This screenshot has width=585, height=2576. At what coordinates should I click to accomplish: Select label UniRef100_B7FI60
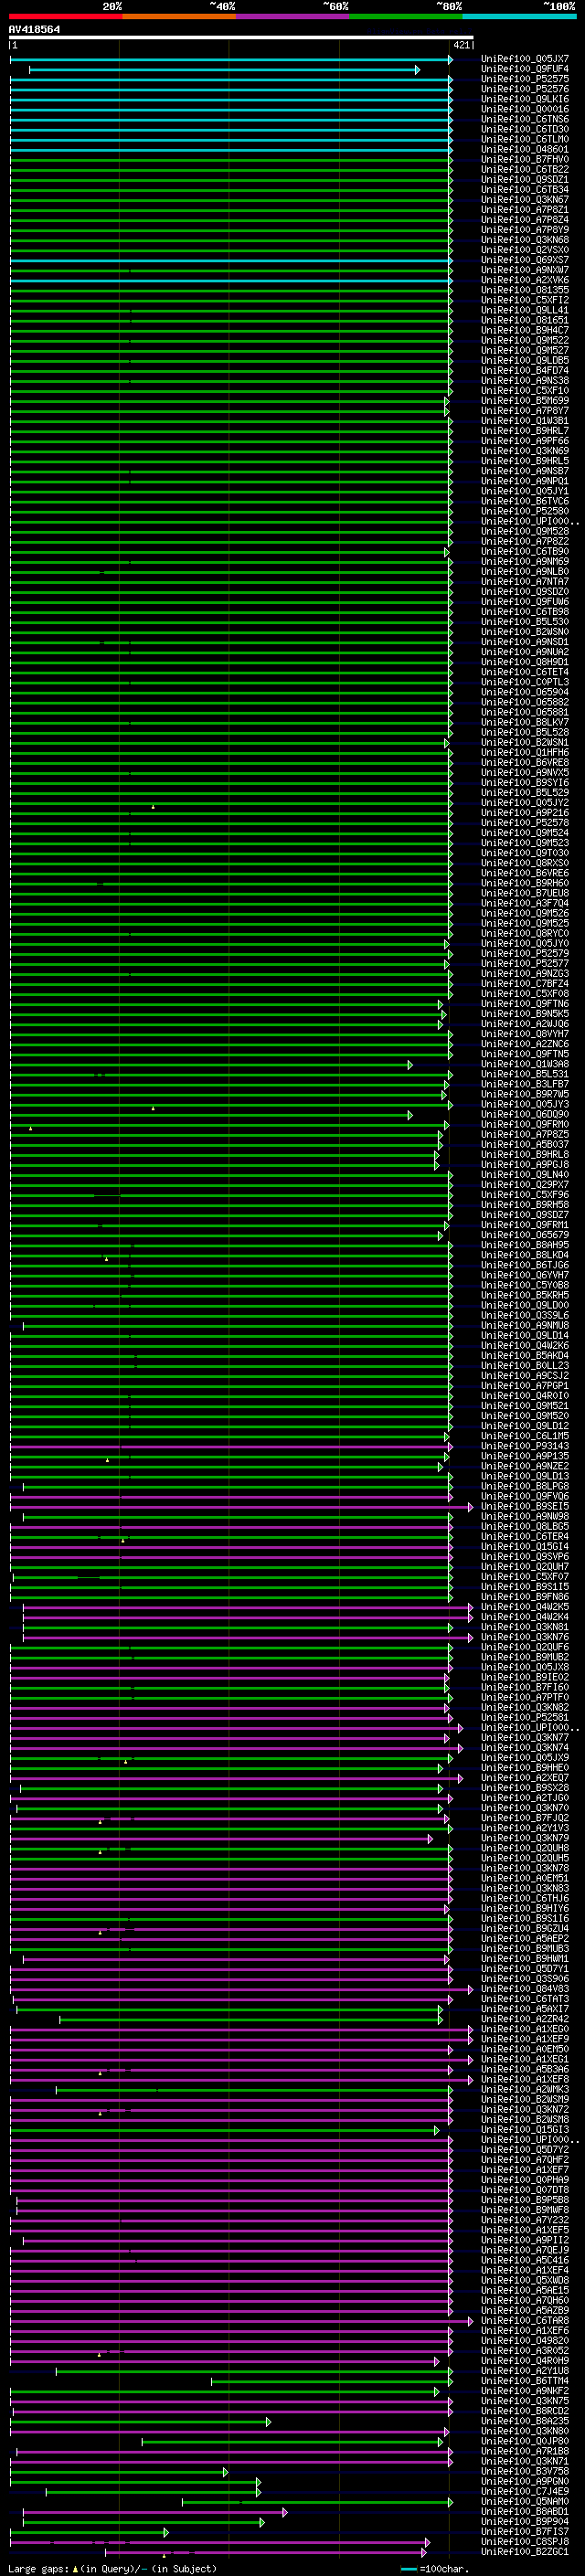click(525, 1688)
